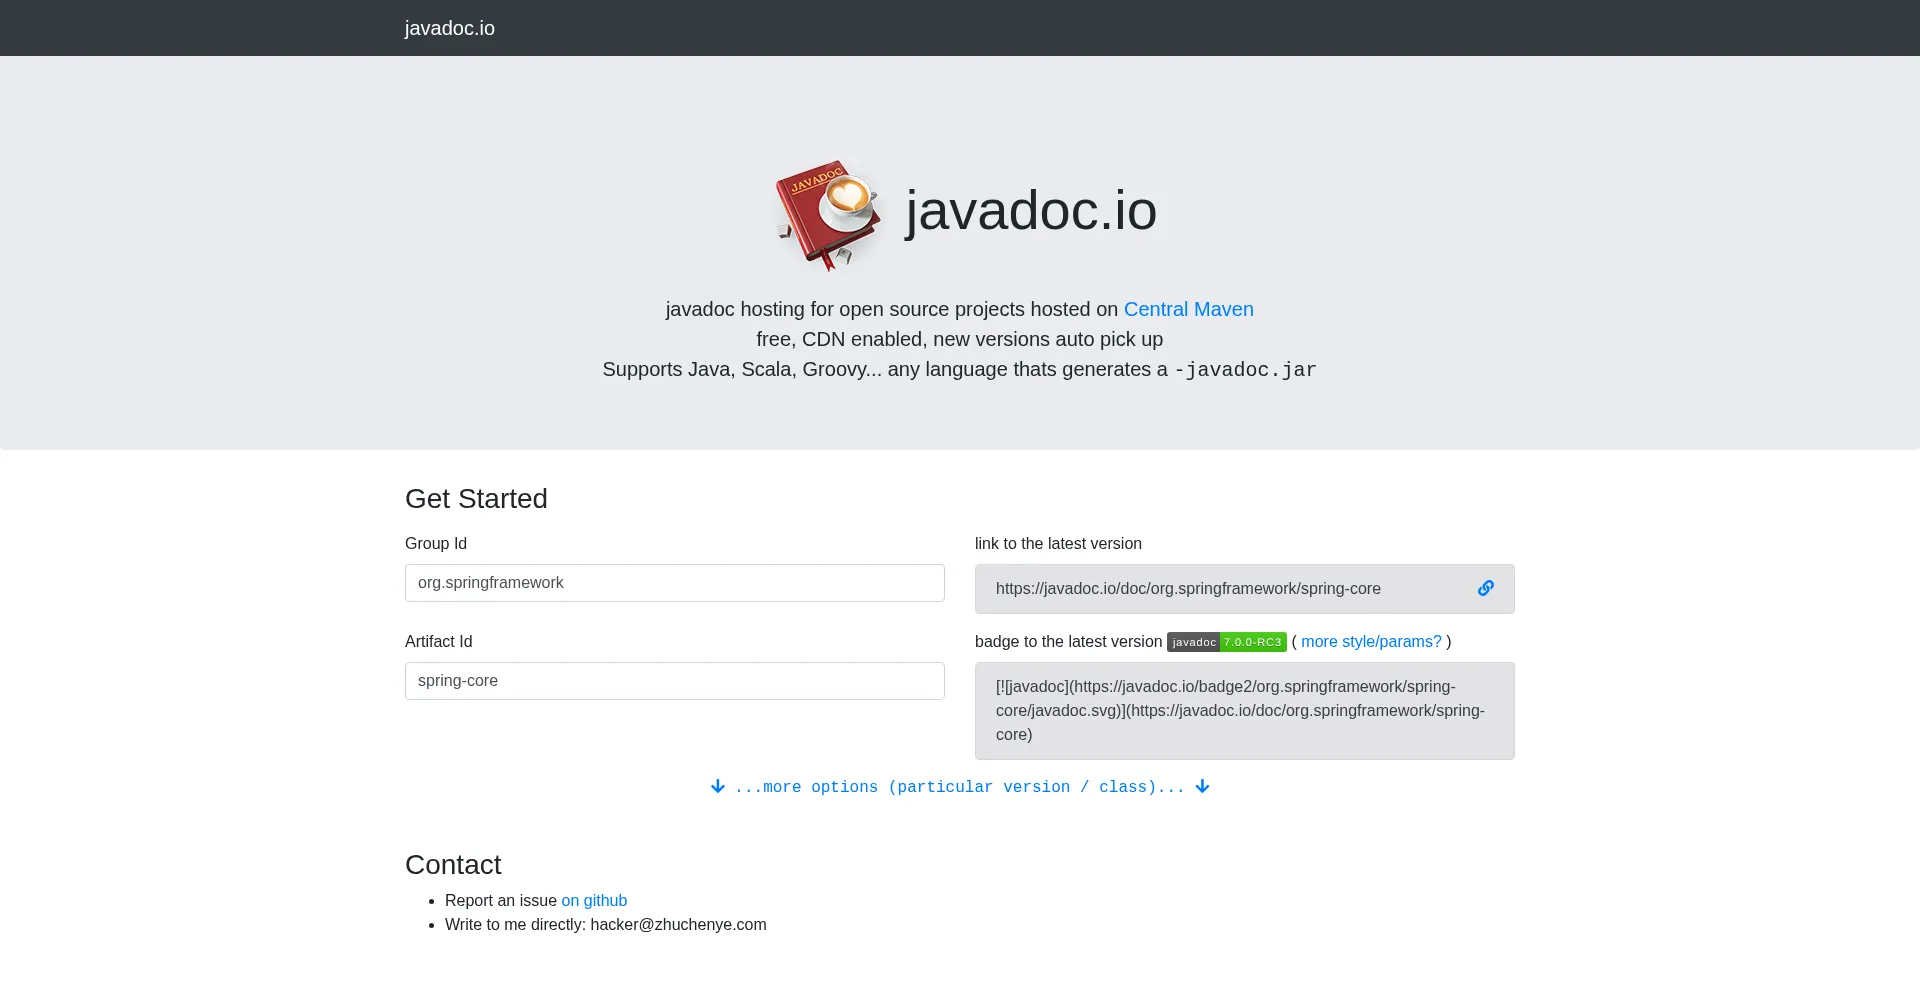Screen dimensions: 1920x993
Task: Open the 'on github' issue link
Action: (x=594, y=900)
